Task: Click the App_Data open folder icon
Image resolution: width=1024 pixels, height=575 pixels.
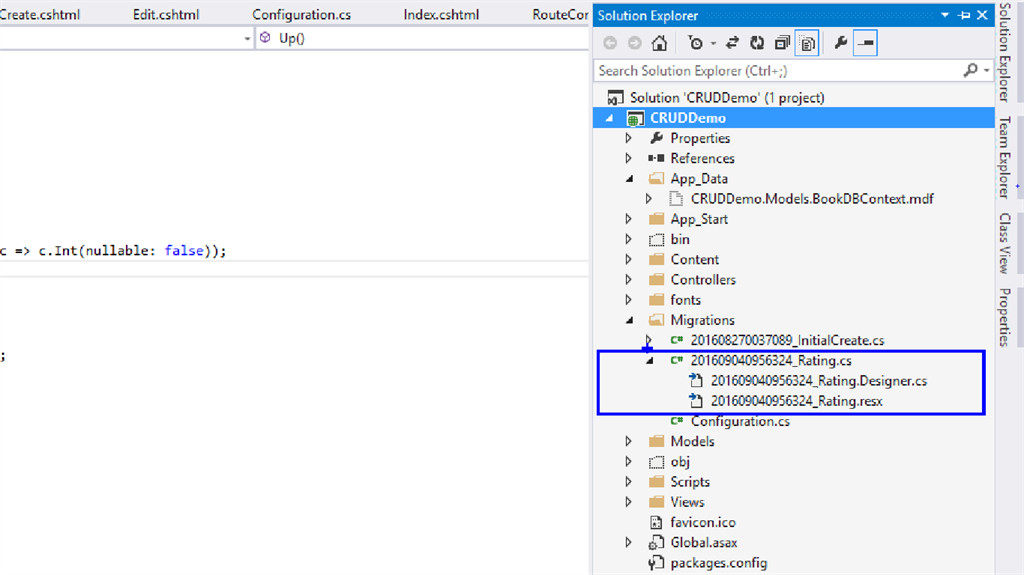Action: (x=656, y=178)
